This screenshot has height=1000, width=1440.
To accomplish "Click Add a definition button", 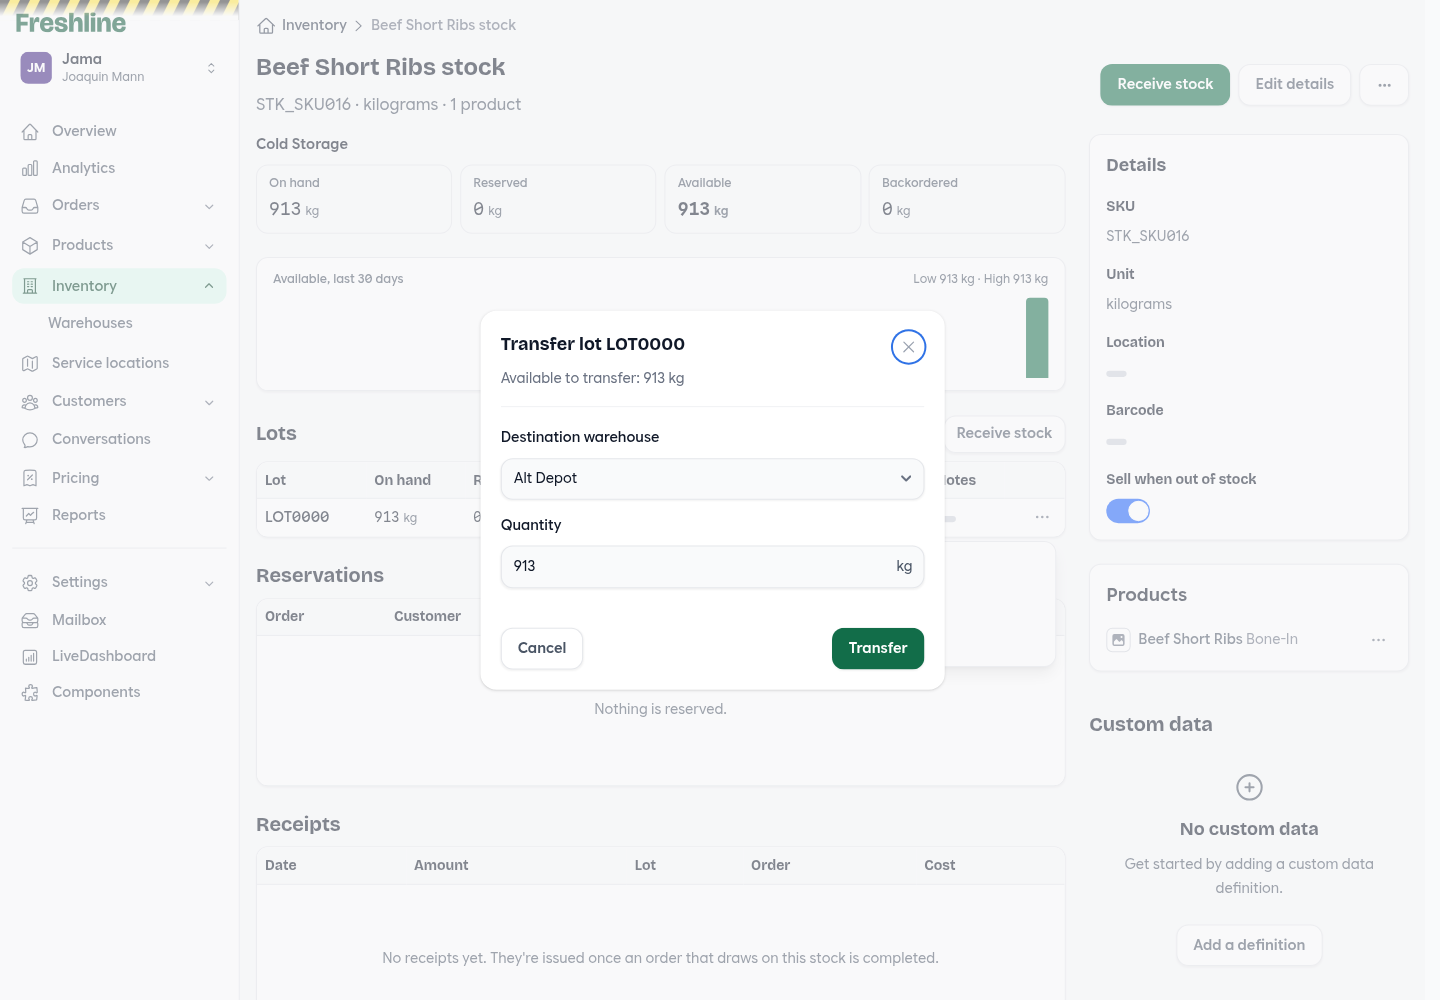I will [1249, 945].
